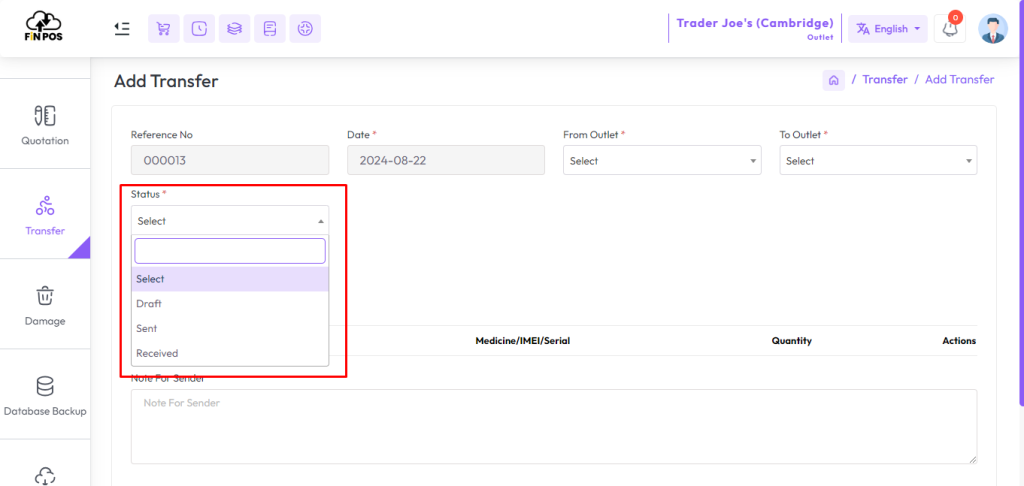Focus the Status dropdown search box
Image resolution: width=1024 pixels, height=486 pixels.
pyautogui.click(x=230, y=251)
